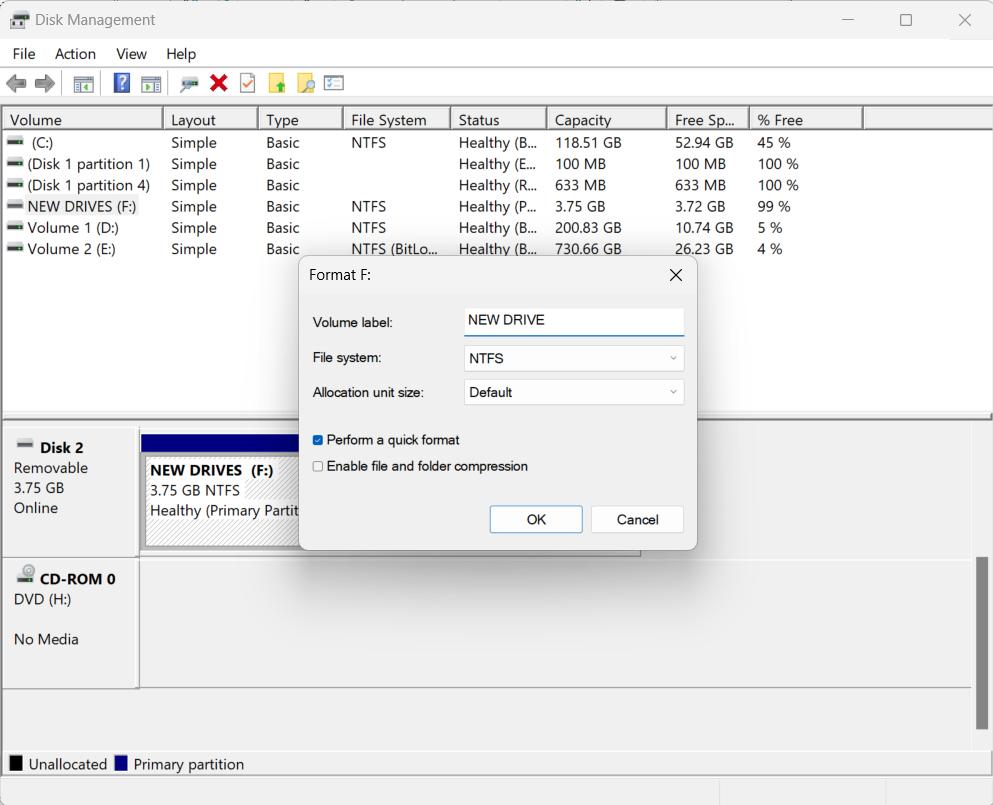
Task: Click the Disk 2 removable disk icon
Action: pos(25,445)
